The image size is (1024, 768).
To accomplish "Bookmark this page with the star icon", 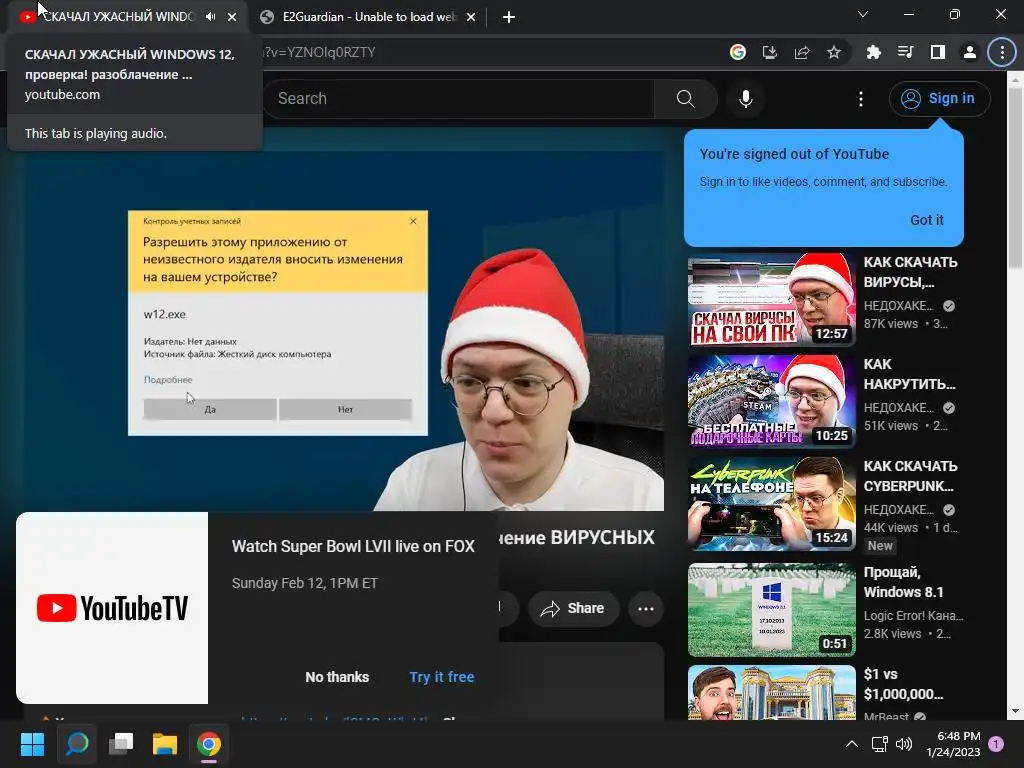I will tap(834, 52).
